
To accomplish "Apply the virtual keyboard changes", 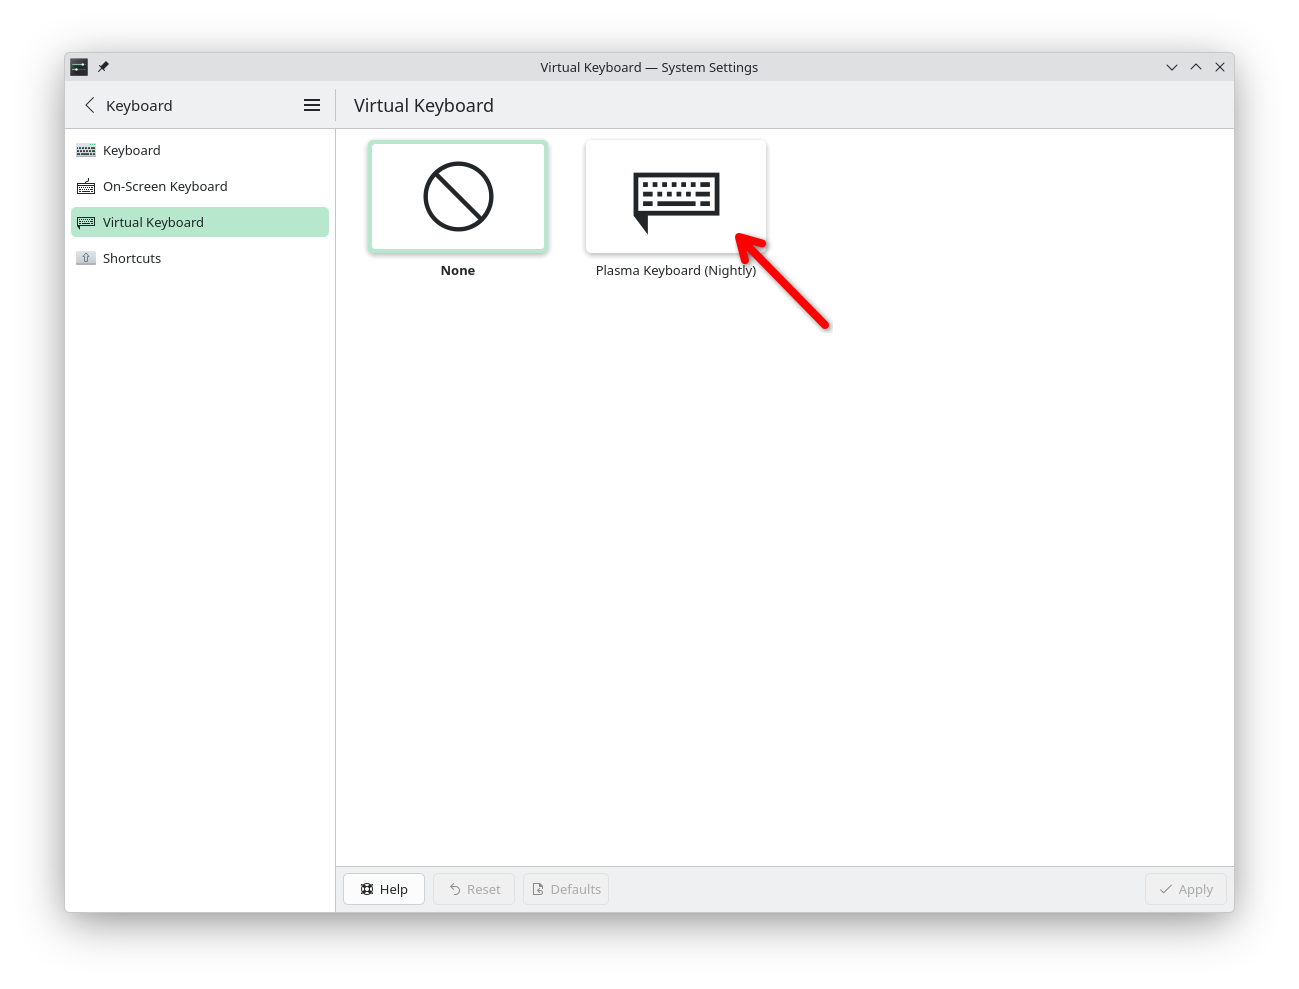I will click(1185, 889).
